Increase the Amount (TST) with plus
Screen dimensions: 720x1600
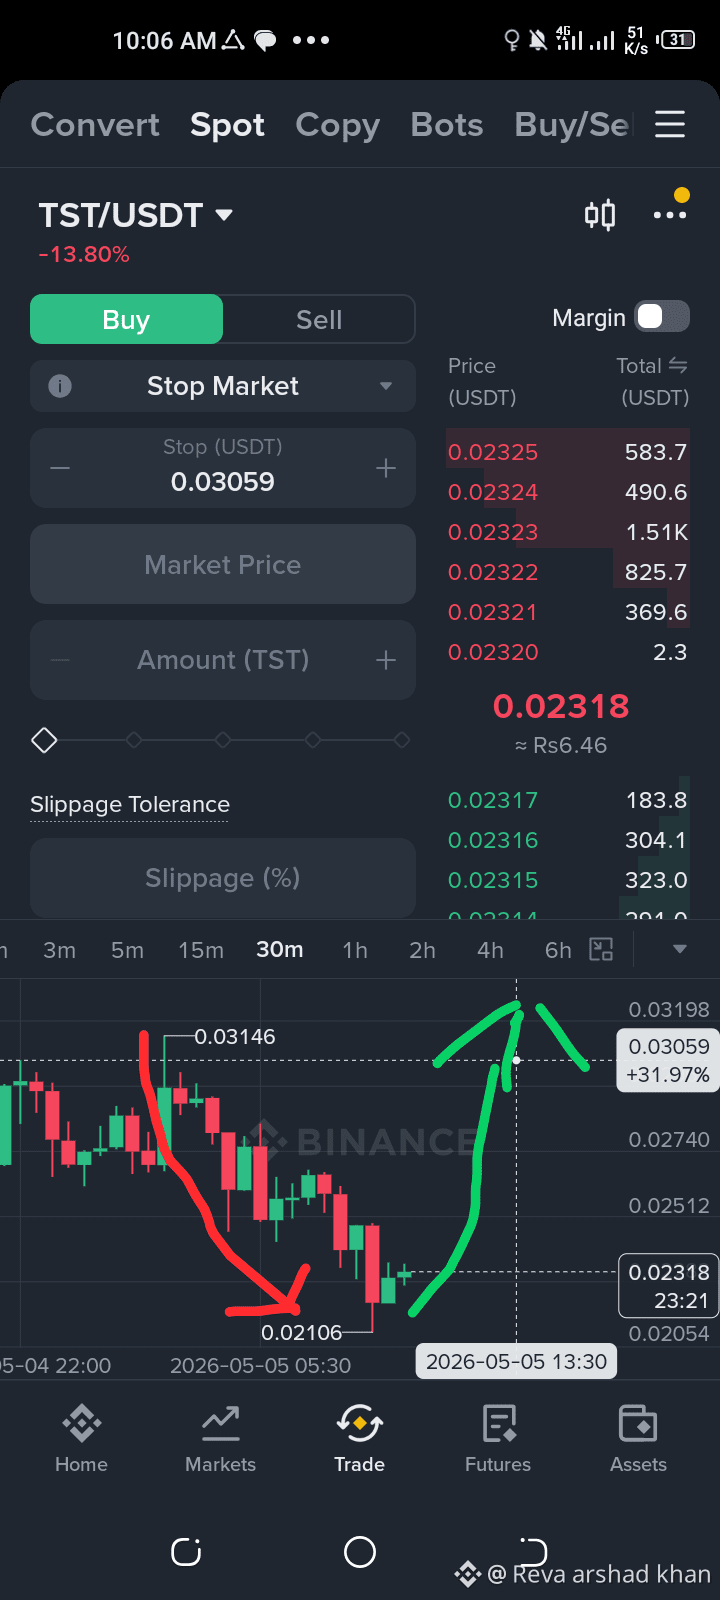(x=386, y=660)
